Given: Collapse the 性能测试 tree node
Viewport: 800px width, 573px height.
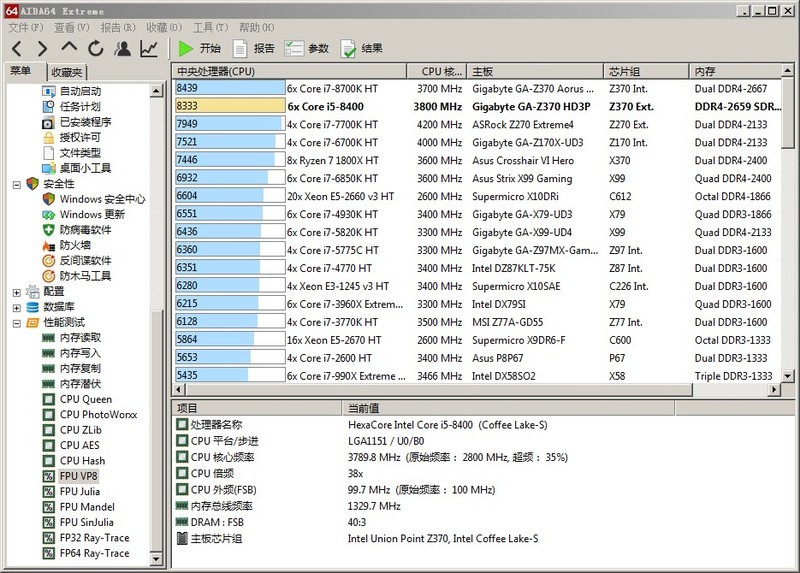Looking at the screenshot, I should click(x=16, y=323).
